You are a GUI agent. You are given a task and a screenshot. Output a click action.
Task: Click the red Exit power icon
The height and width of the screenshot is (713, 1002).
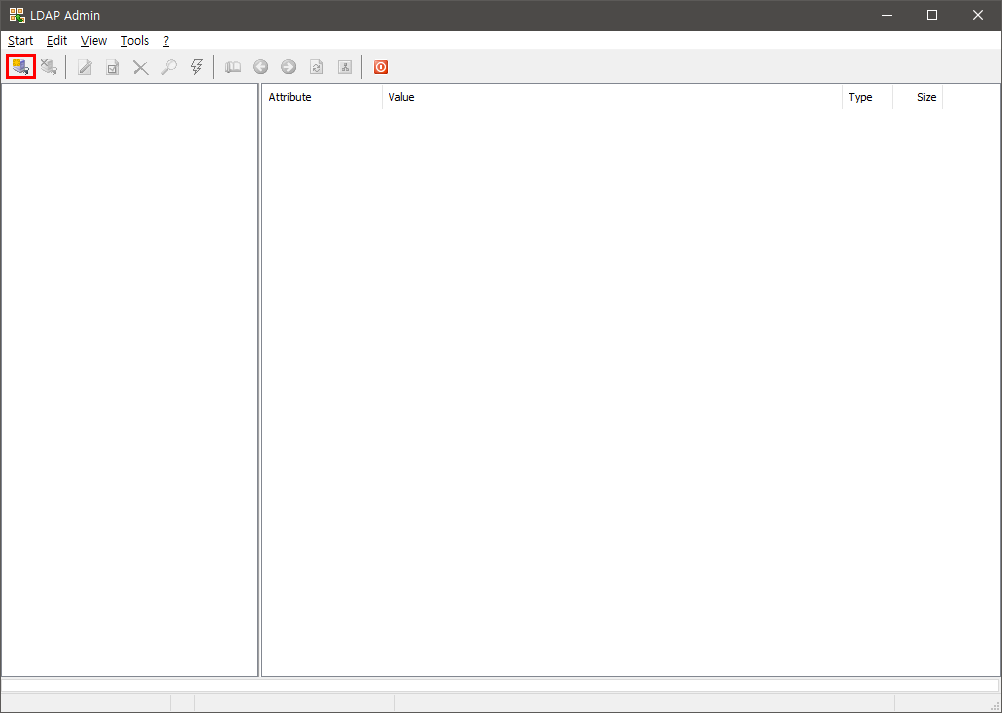coord(381,67)
